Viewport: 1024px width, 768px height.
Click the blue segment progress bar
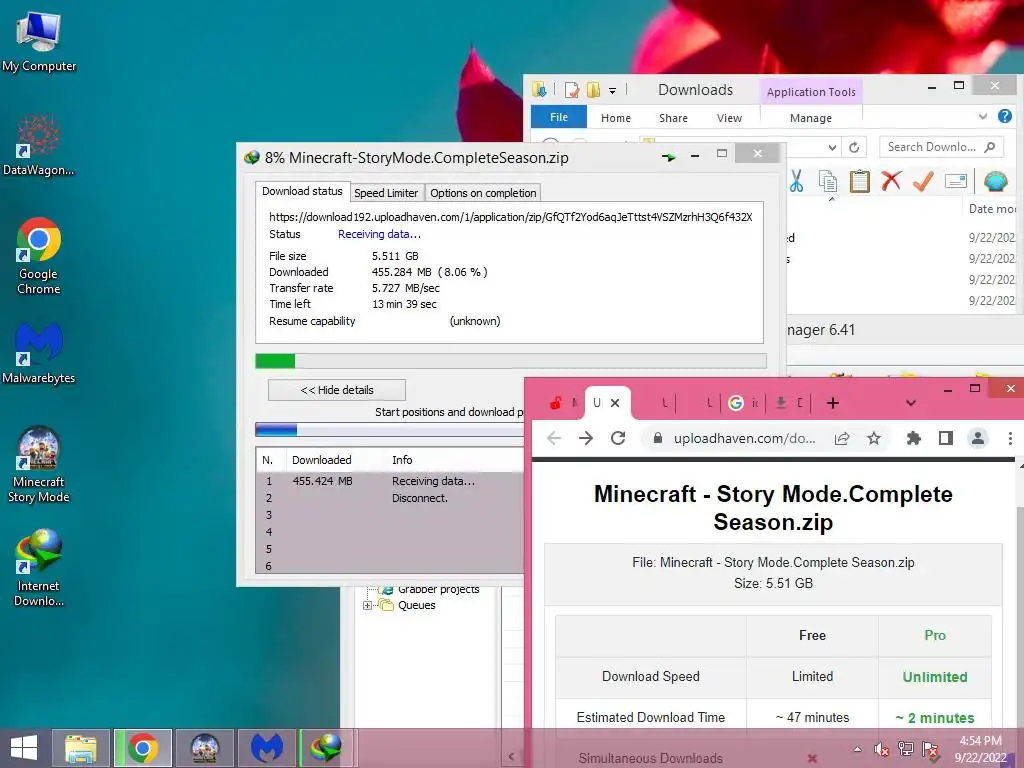point(389,430)
